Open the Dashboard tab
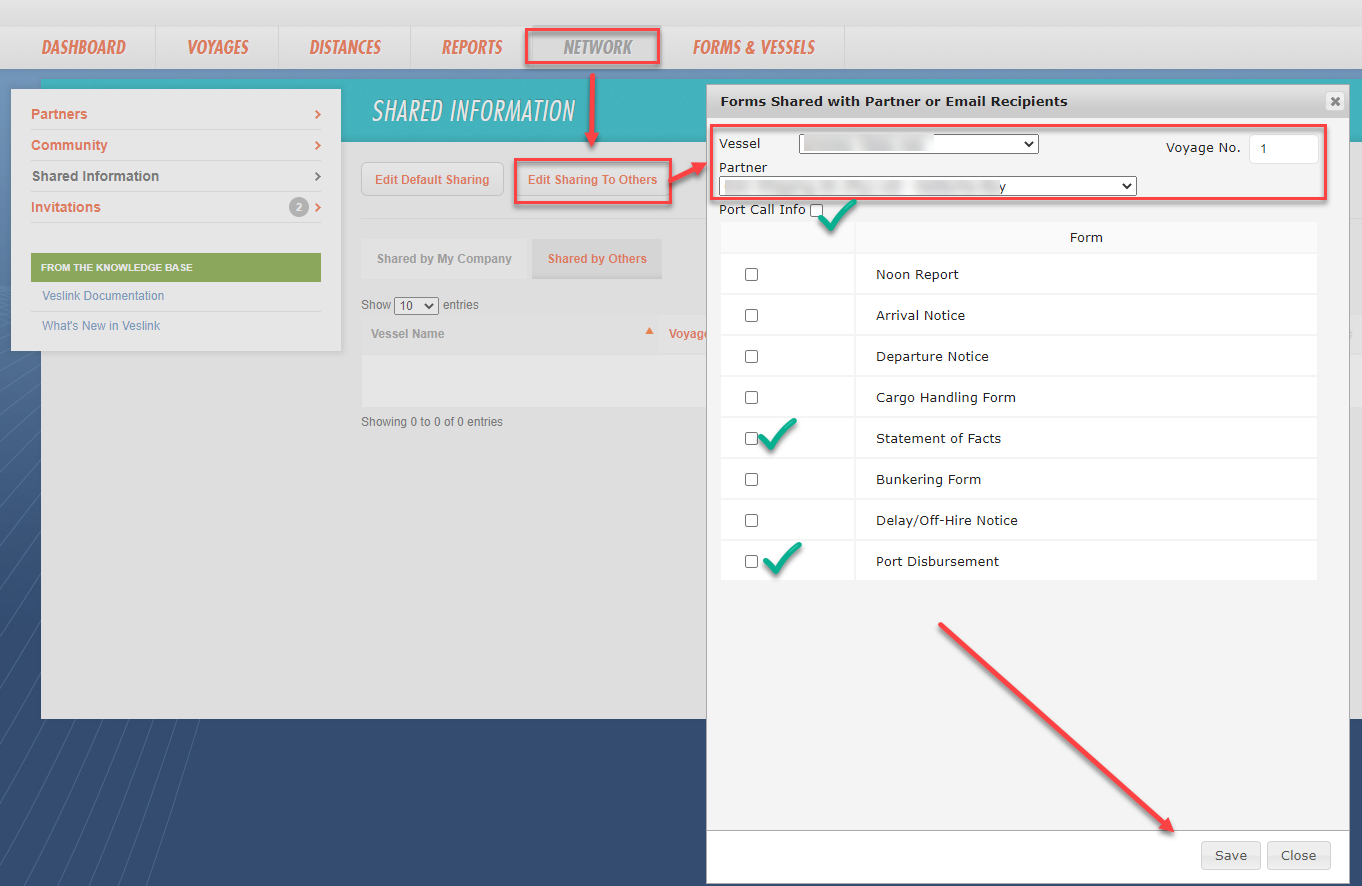The width and height of the screenshot is (1362, 886). pyautogui.click(x=82, y=47)
